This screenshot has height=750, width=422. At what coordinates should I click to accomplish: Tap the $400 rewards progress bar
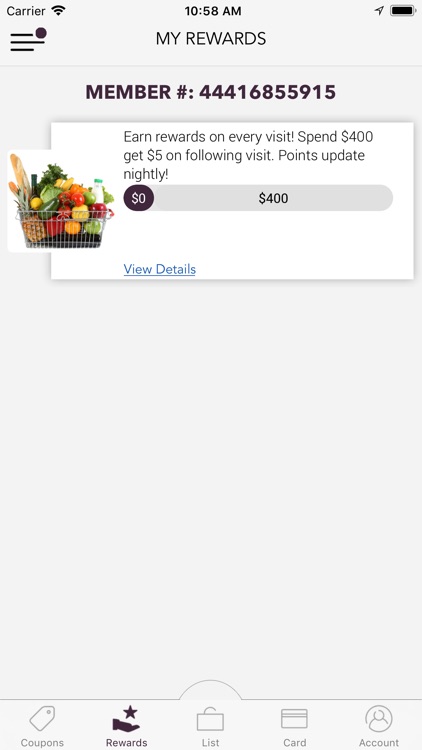(x=258, y=198)
